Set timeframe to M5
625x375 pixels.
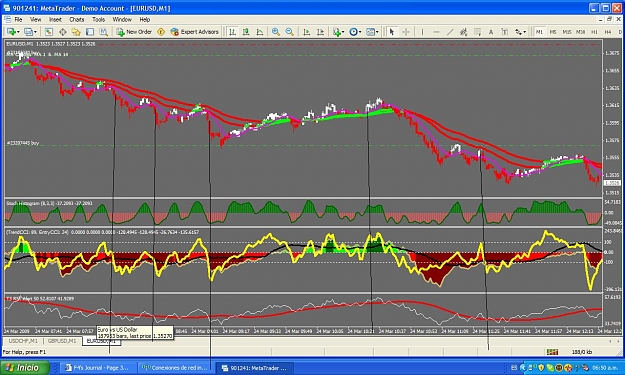553,32
